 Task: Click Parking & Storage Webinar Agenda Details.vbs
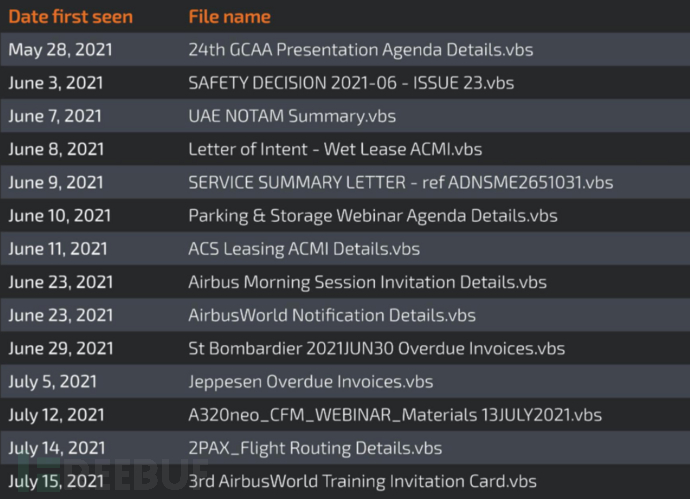point(373,215)
